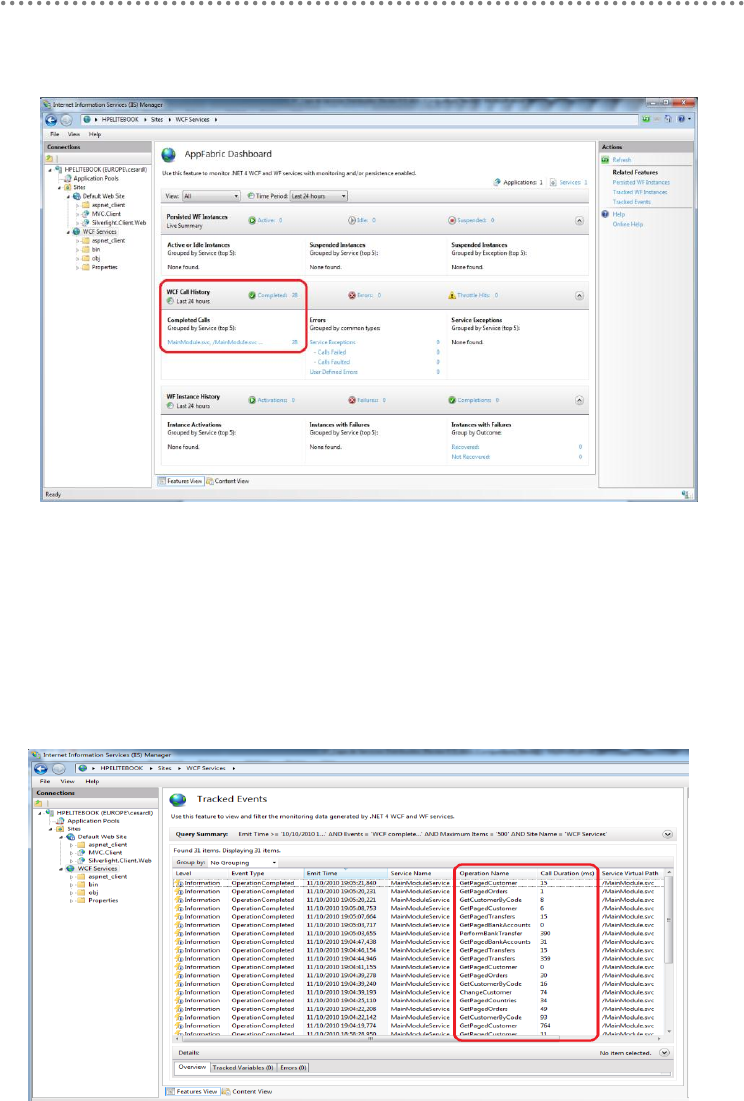Click Help icon in dashboard window's address bar
The height and width of the screenshot is (1101, 744).
pos(682,119)
